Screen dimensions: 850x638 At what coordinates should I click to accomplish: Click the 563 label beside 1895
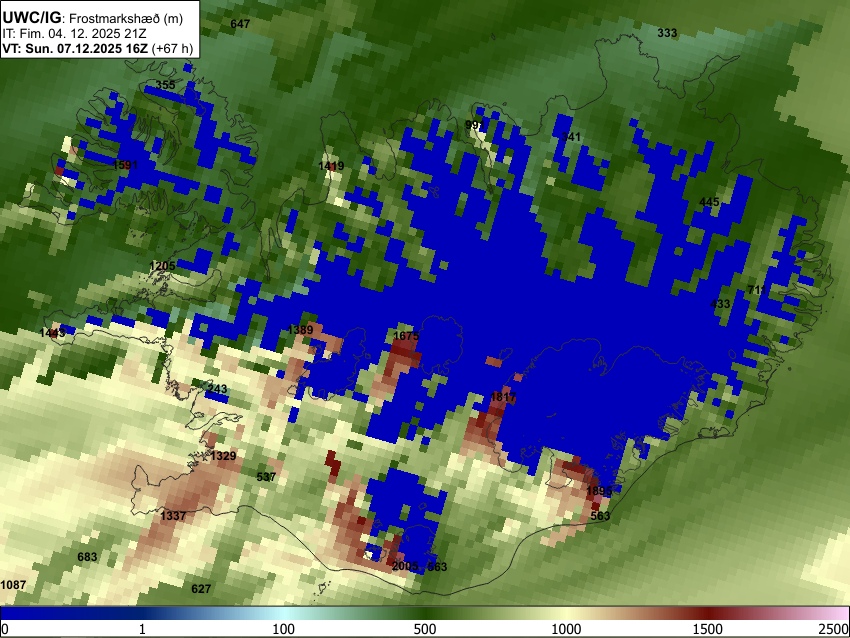pos(600,516)
